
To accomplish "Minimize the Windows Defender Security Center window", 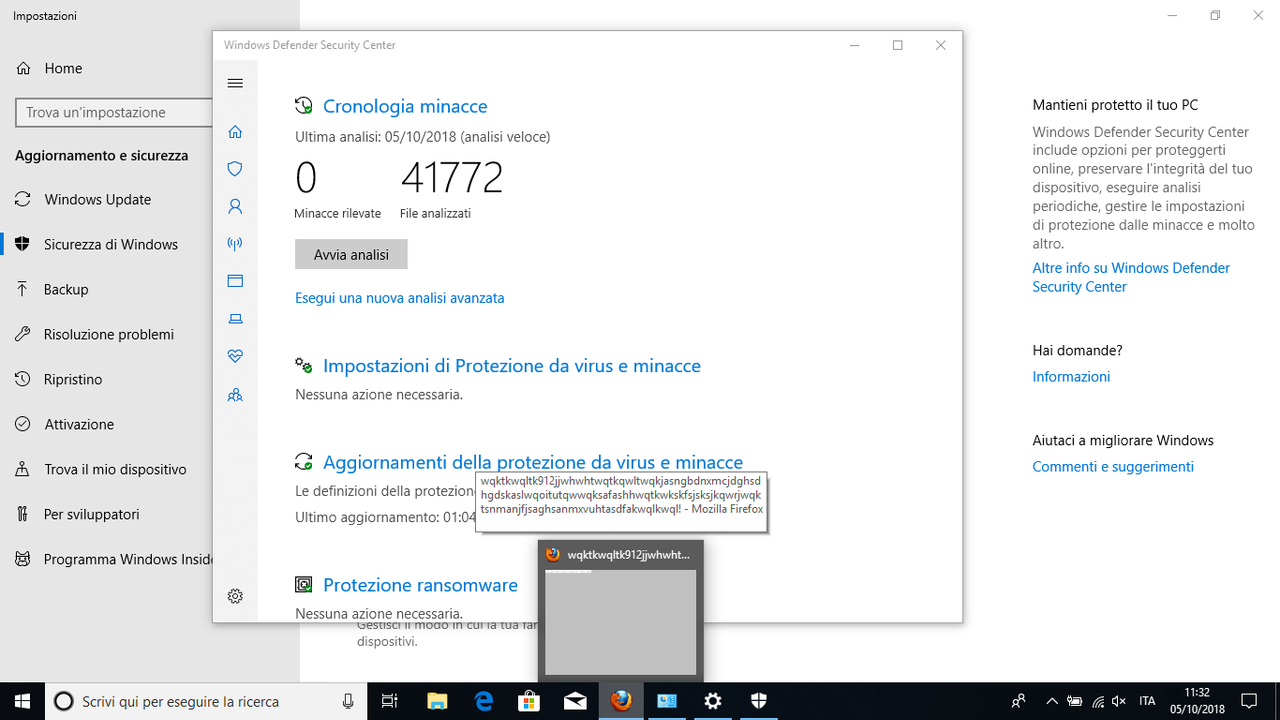I will point(855,45).
